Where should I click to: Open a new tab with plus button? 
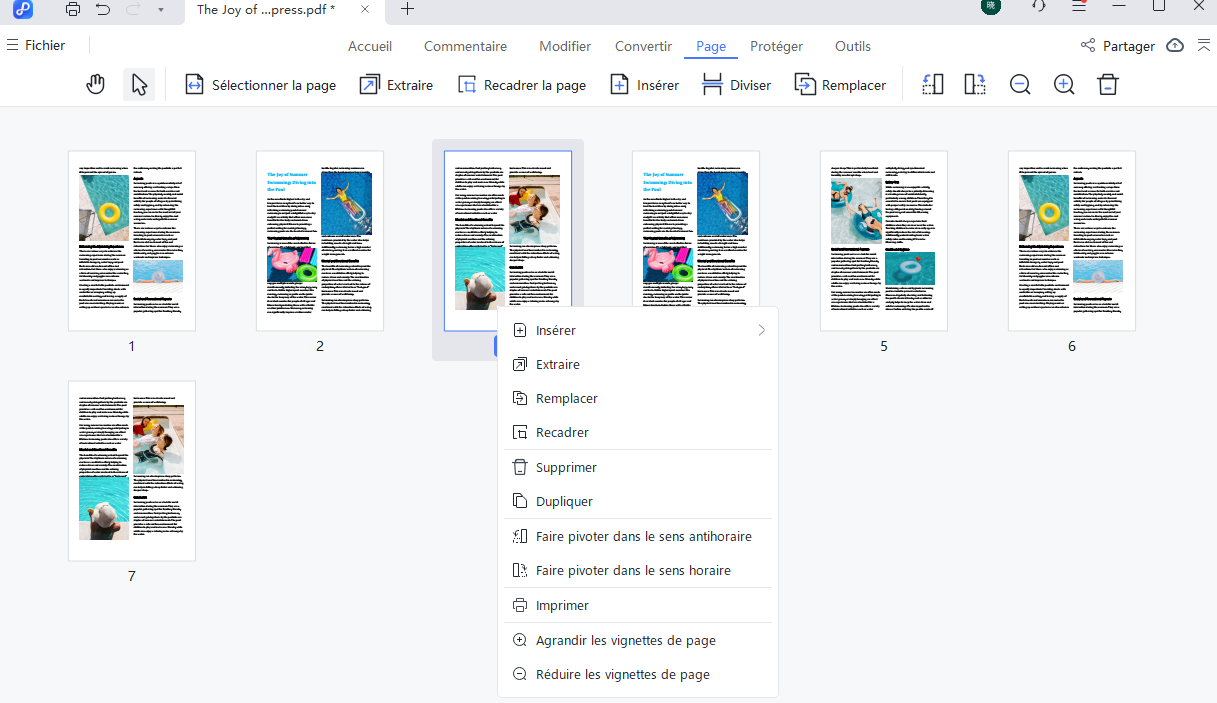click(407, 9)
